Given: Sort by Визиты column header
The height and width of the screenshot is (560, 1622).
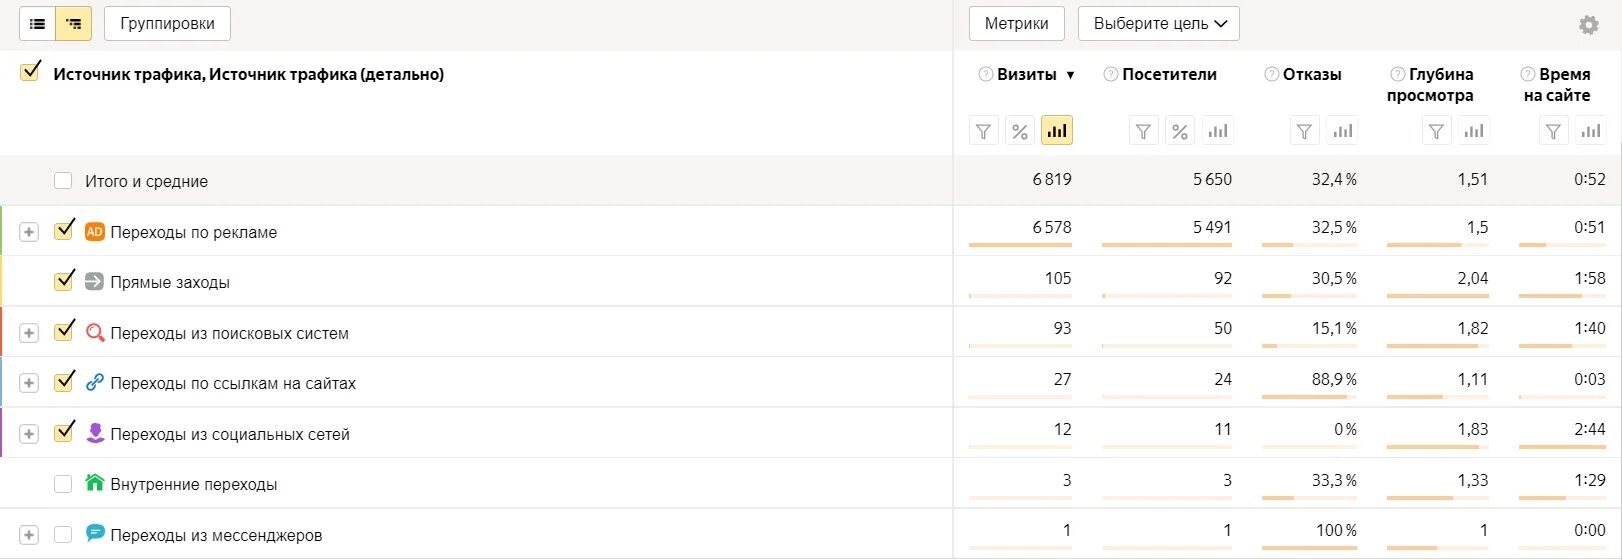Looking at the screenshot, I should tap(1027, 74).
